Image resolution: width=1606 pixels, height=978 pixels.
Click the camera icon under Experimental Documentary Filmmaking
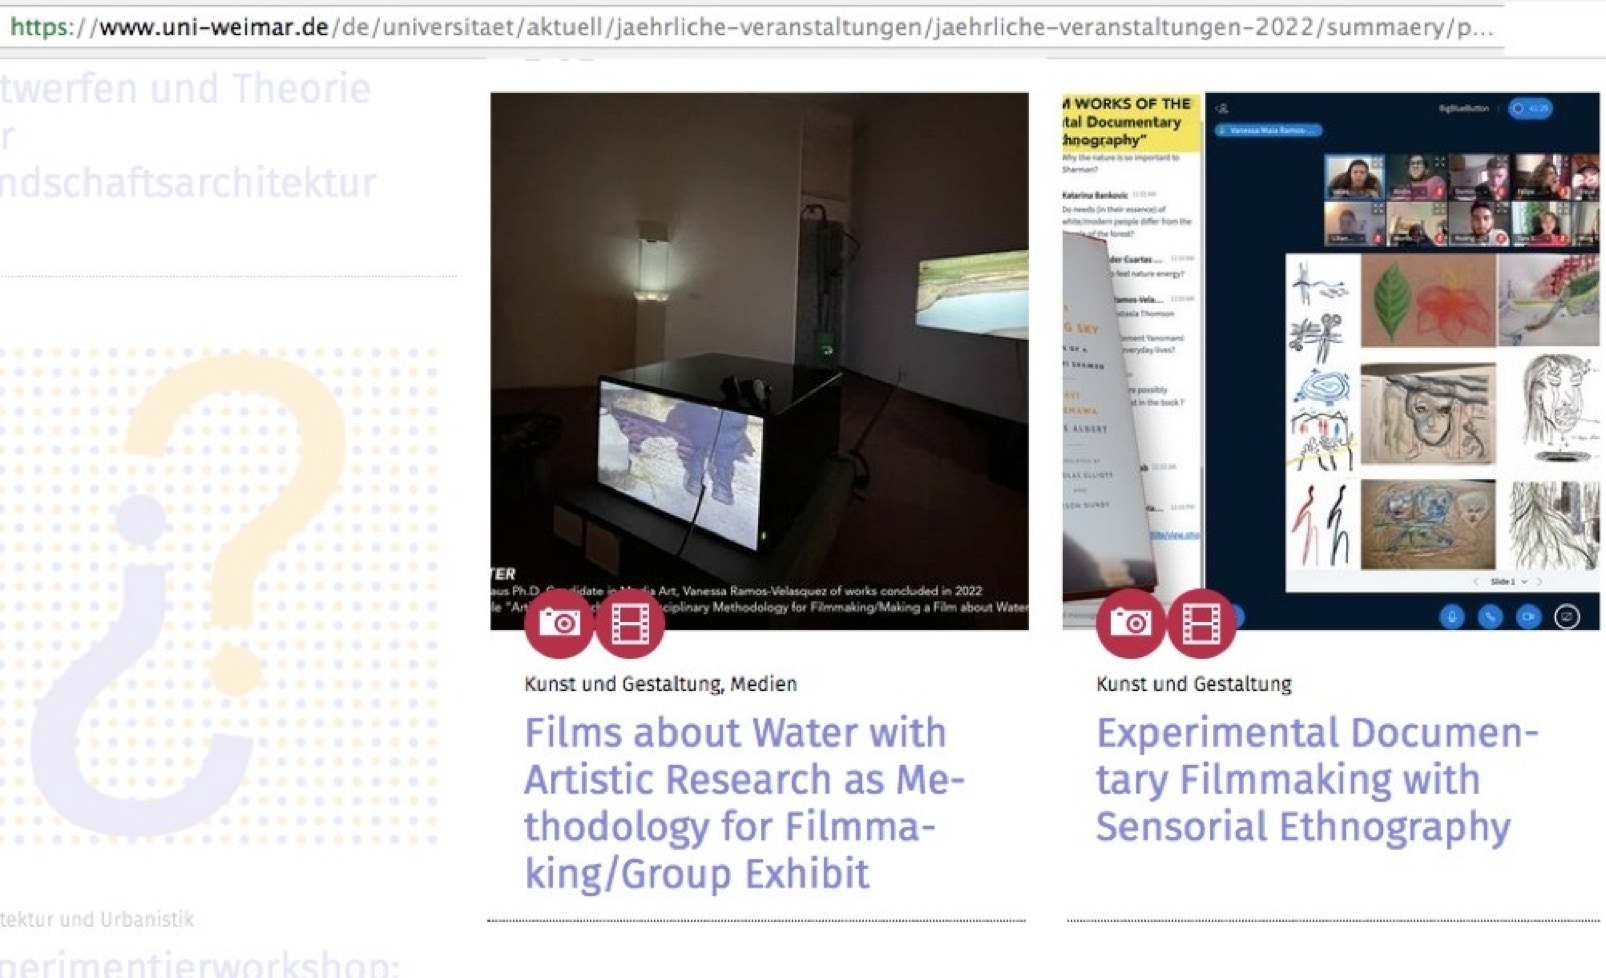click(1131, 624)
